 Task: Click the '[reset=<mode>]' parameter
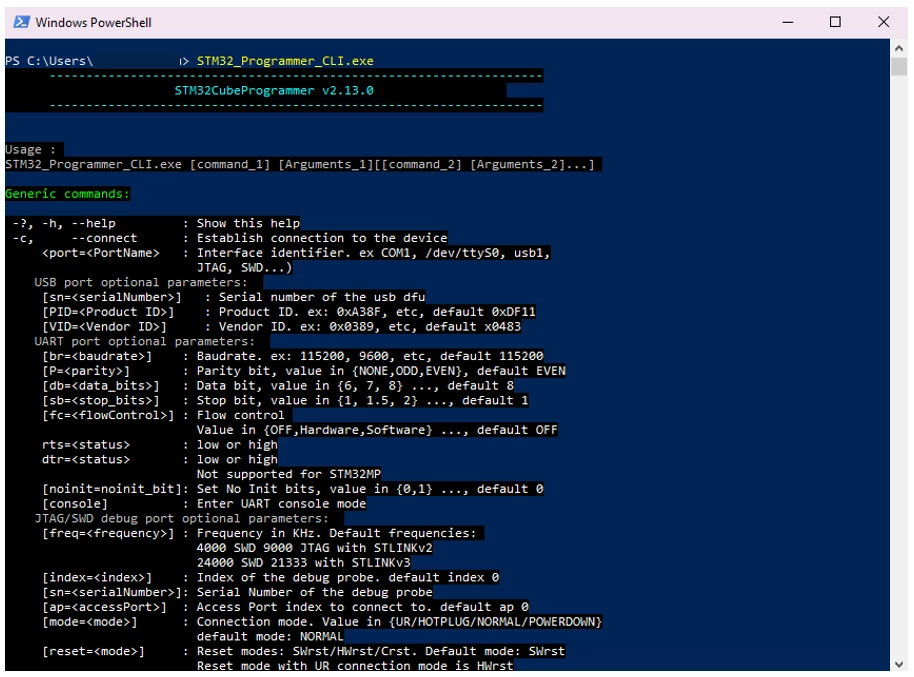point(93,651)
